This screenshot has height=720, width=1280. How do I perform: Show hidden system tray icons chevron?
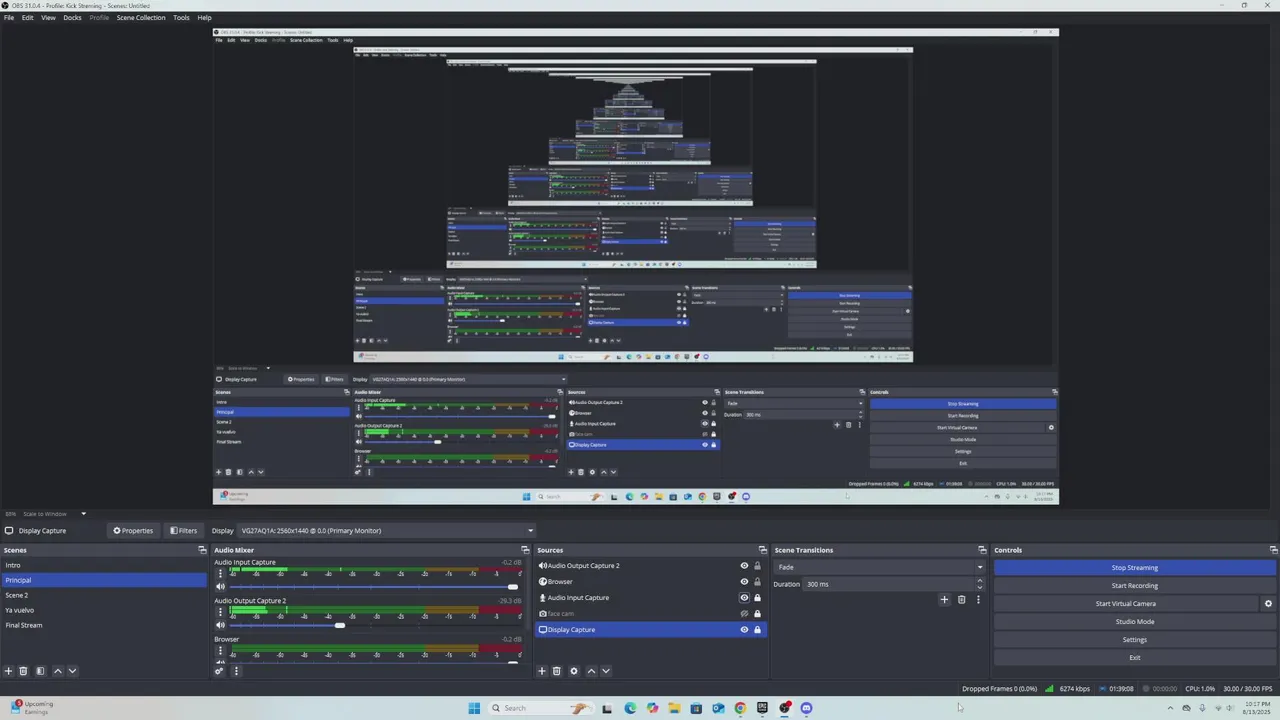click(1170, 708)
